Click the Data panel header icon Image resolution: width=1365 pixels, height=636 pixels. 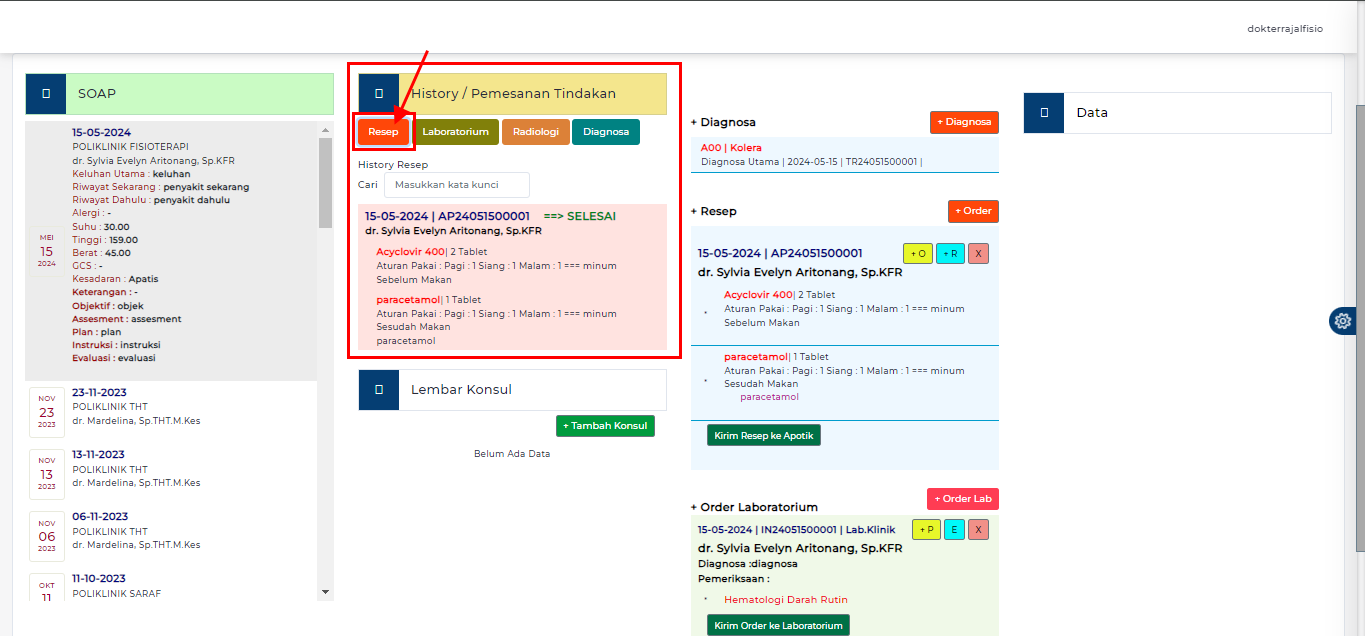pyautogui.click(x=1044, y=113)
